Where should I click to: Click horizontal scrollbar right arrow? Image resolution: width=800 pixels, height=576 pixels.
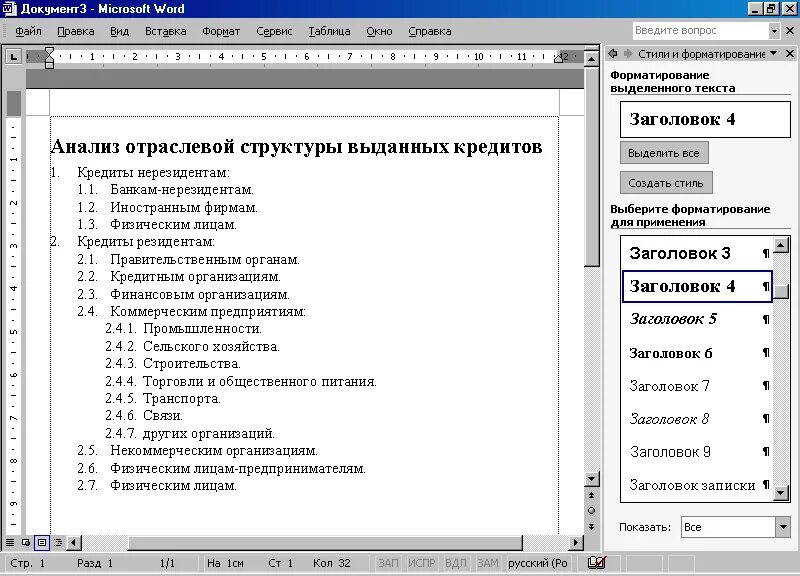pos(576,542)
